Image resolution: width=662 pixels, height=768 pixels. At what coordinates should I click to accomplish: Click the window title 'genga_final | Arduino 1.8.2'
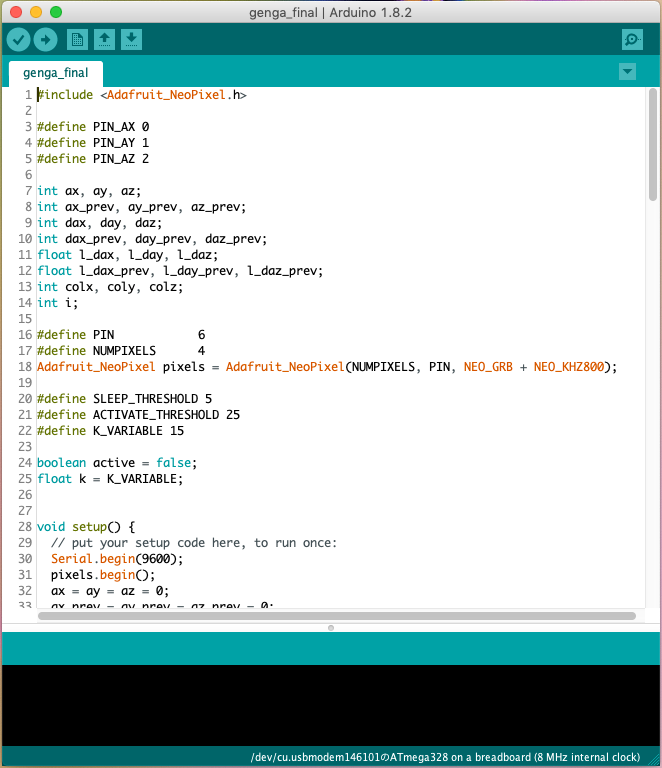pos(331,12)
